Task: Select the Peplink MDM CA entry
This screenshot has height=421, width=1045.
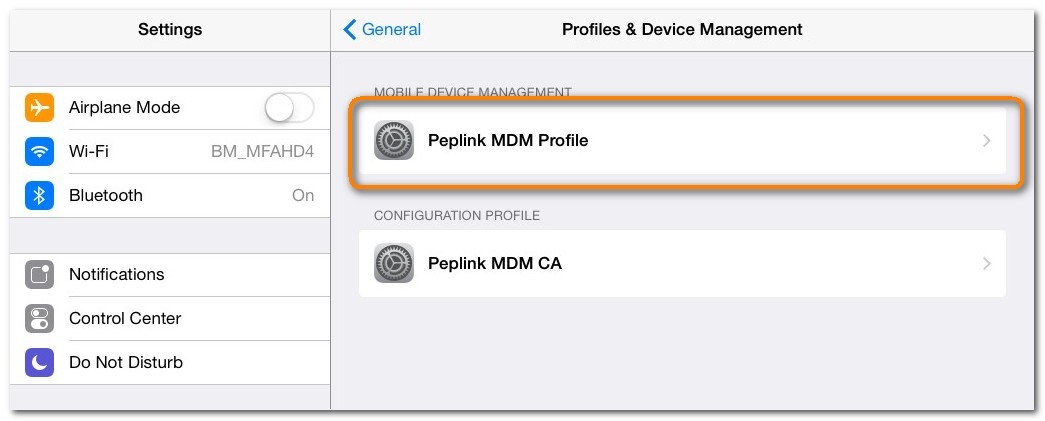Action: [680, 264]
